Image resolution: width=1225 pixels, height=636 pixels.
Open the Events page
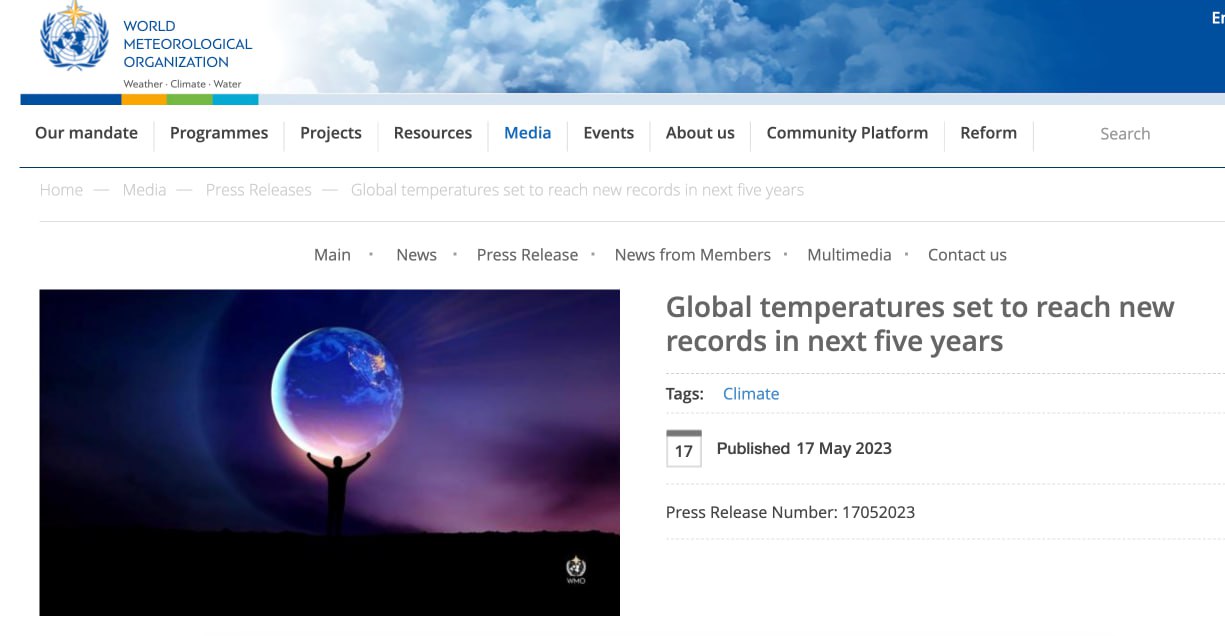coord(608,133)
